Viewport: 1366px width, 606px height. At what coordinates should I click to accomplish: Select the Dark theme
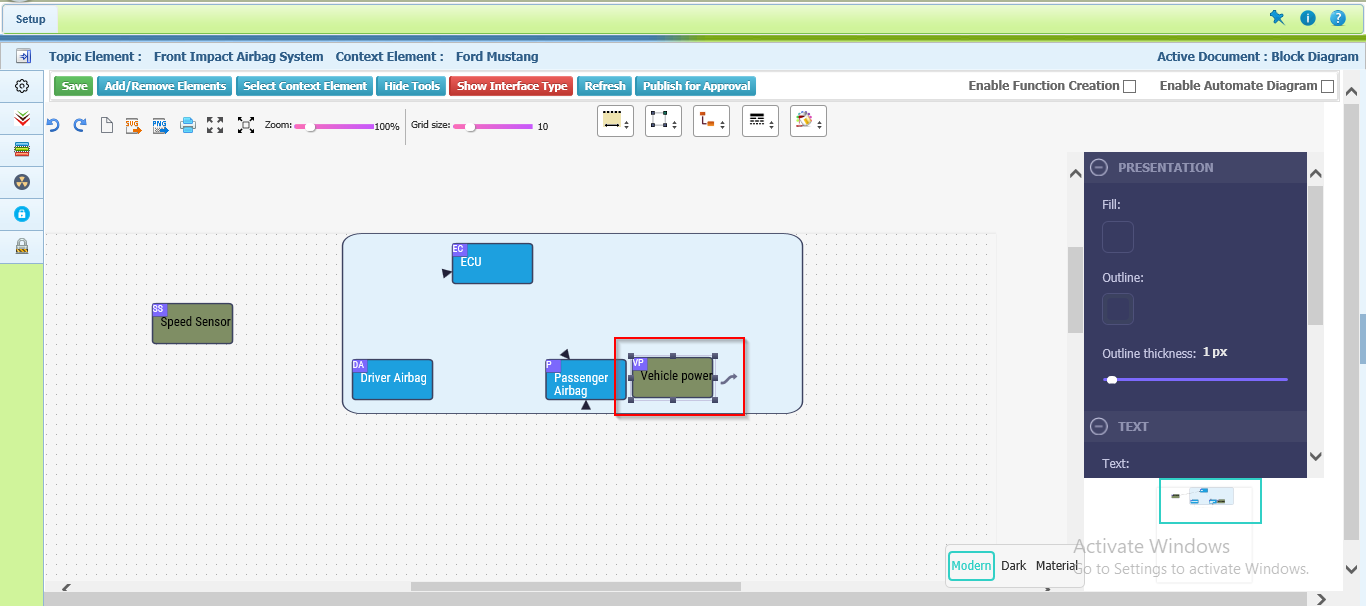coord(1014,566)
